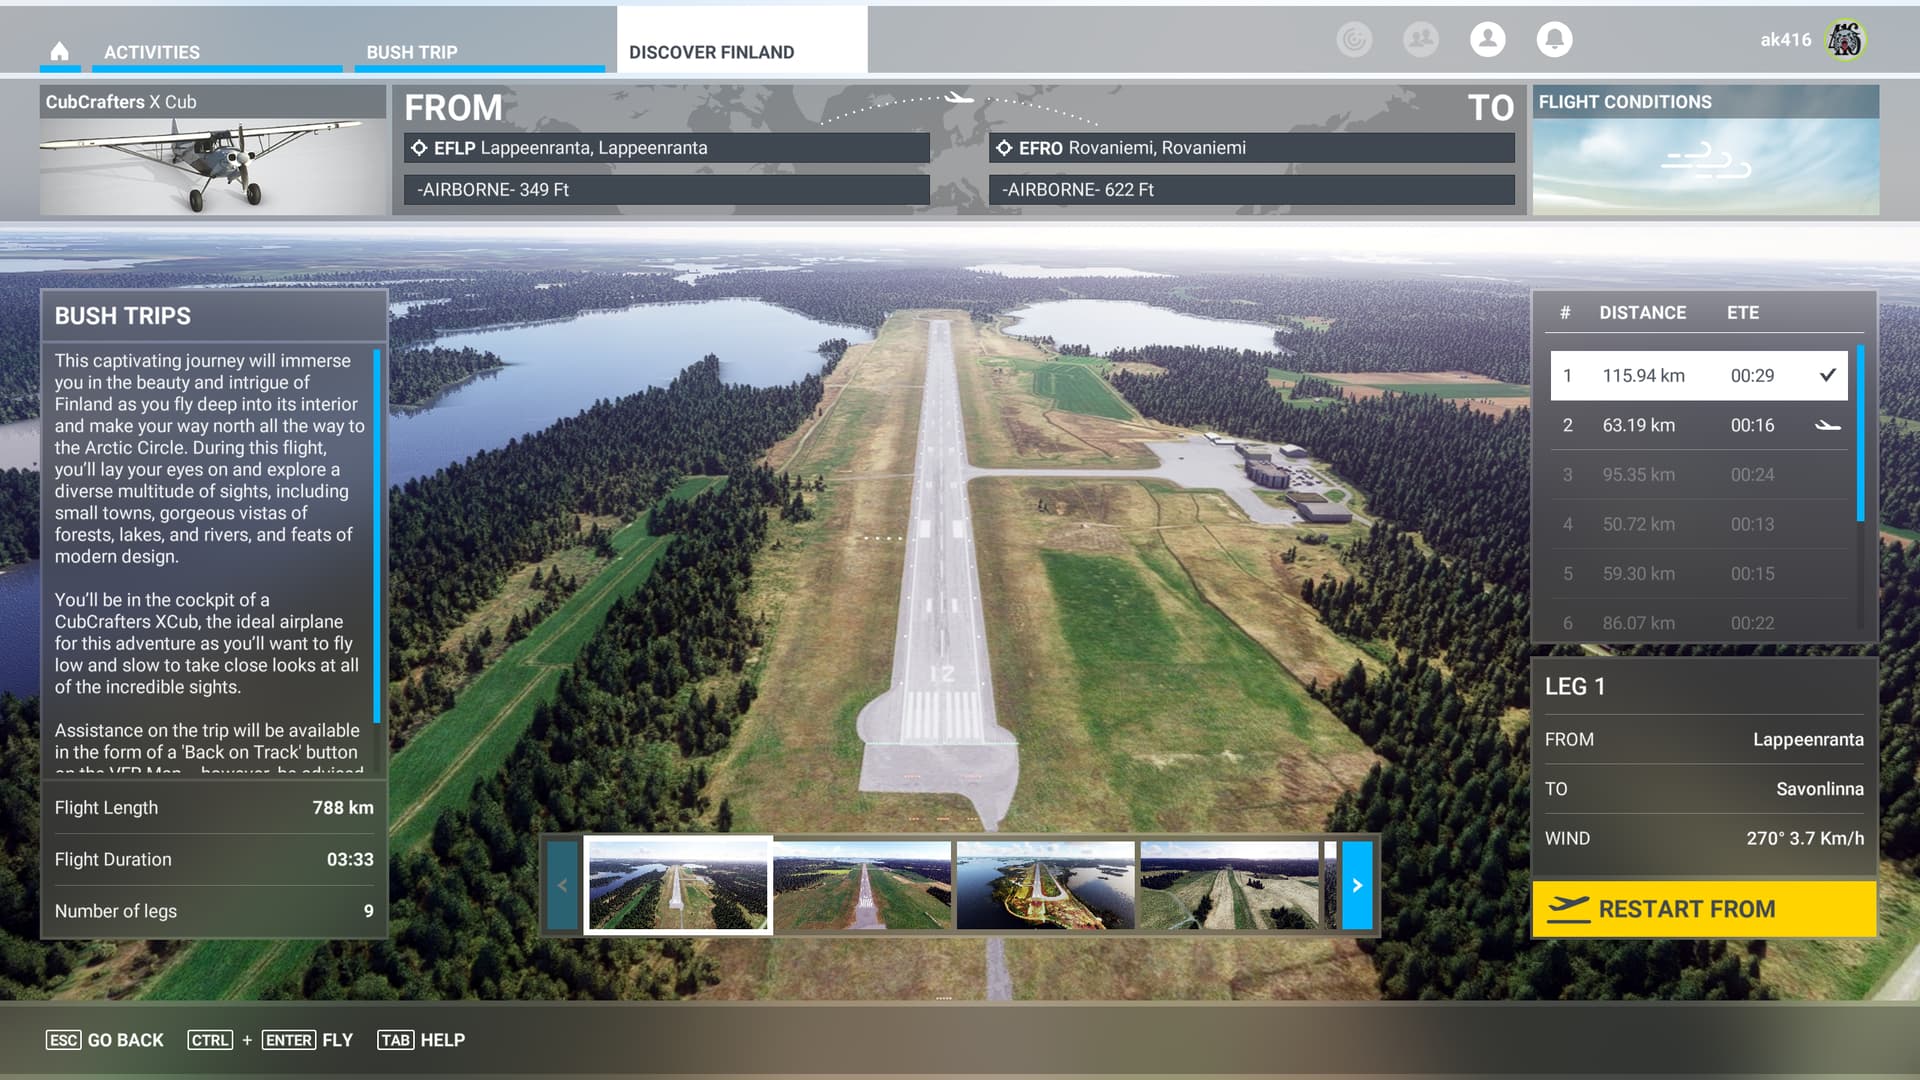Switch to the Bush Trip tab

[x=412, y=52]
